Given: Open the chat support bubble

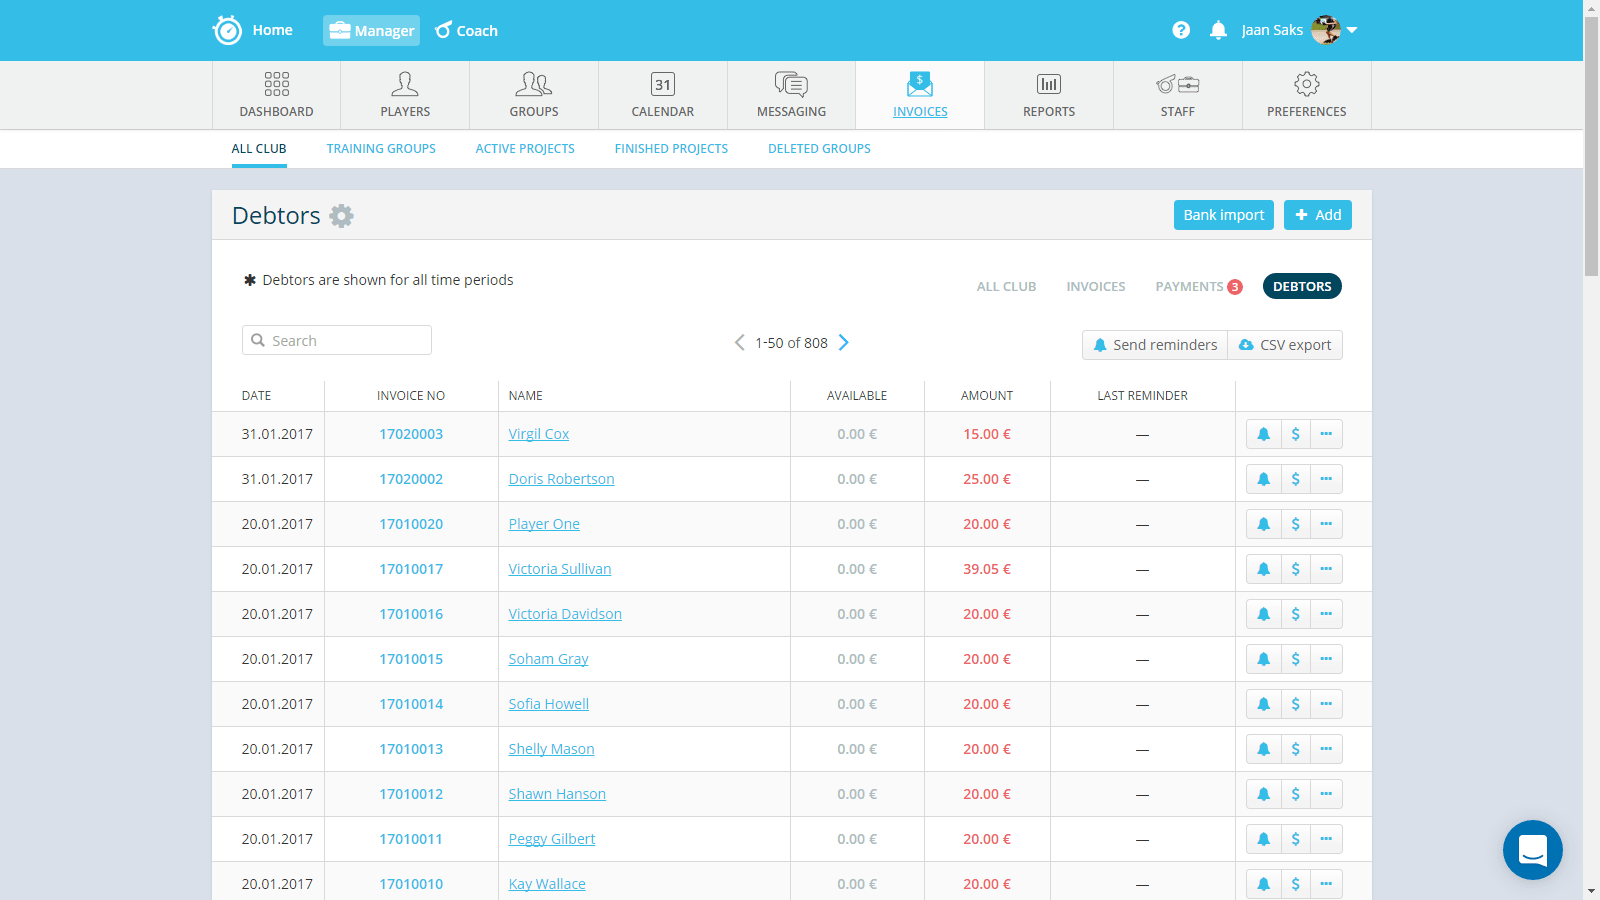Looking at the screenshot, I should coord(1532,850).
